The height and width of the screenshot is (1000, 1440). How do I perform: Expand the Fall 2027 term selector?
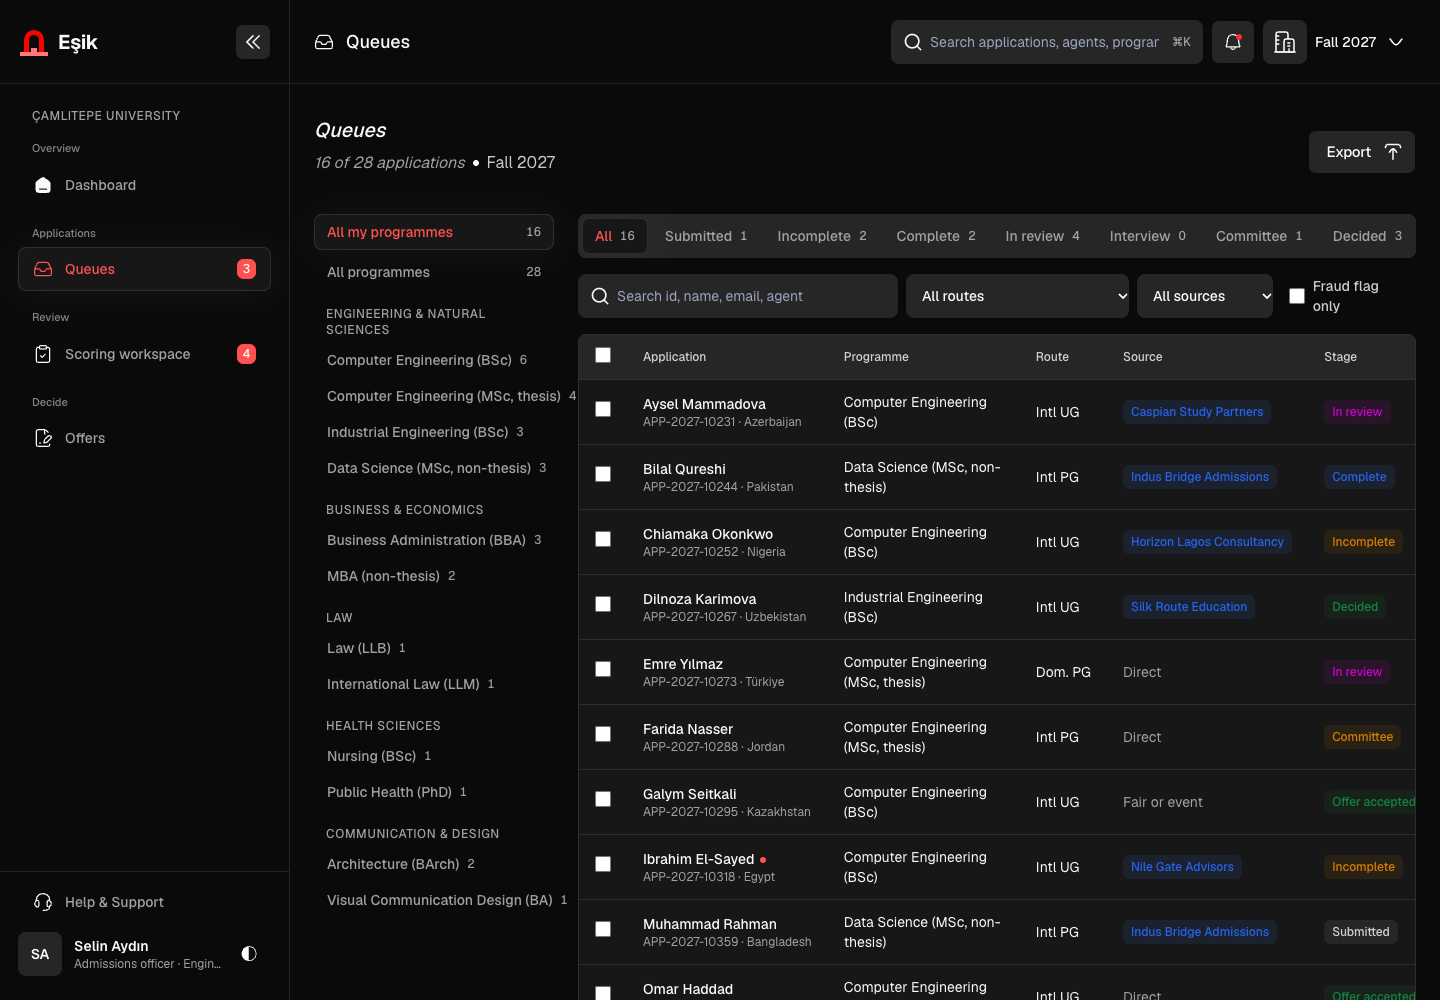[1360, 42]
